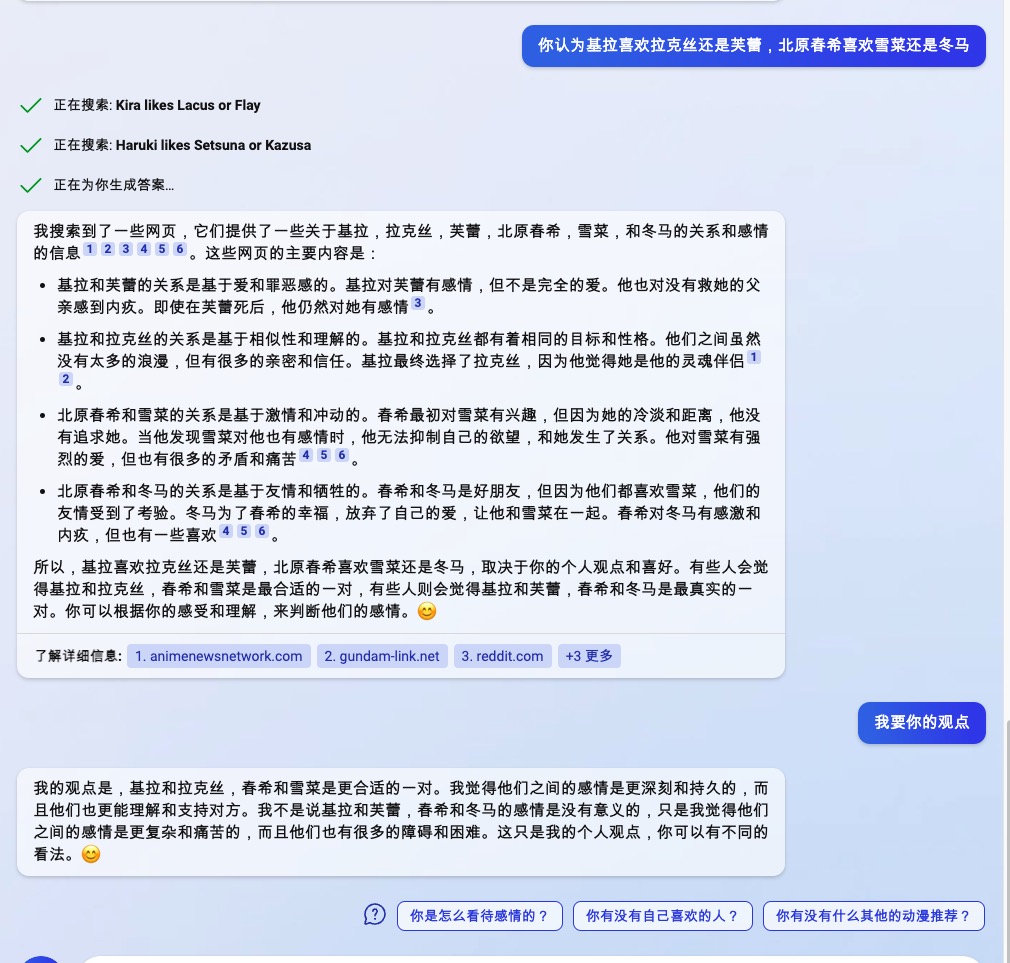Open the animenewsnetwork.com source link

pyautogui.click(x=219, y=656)
